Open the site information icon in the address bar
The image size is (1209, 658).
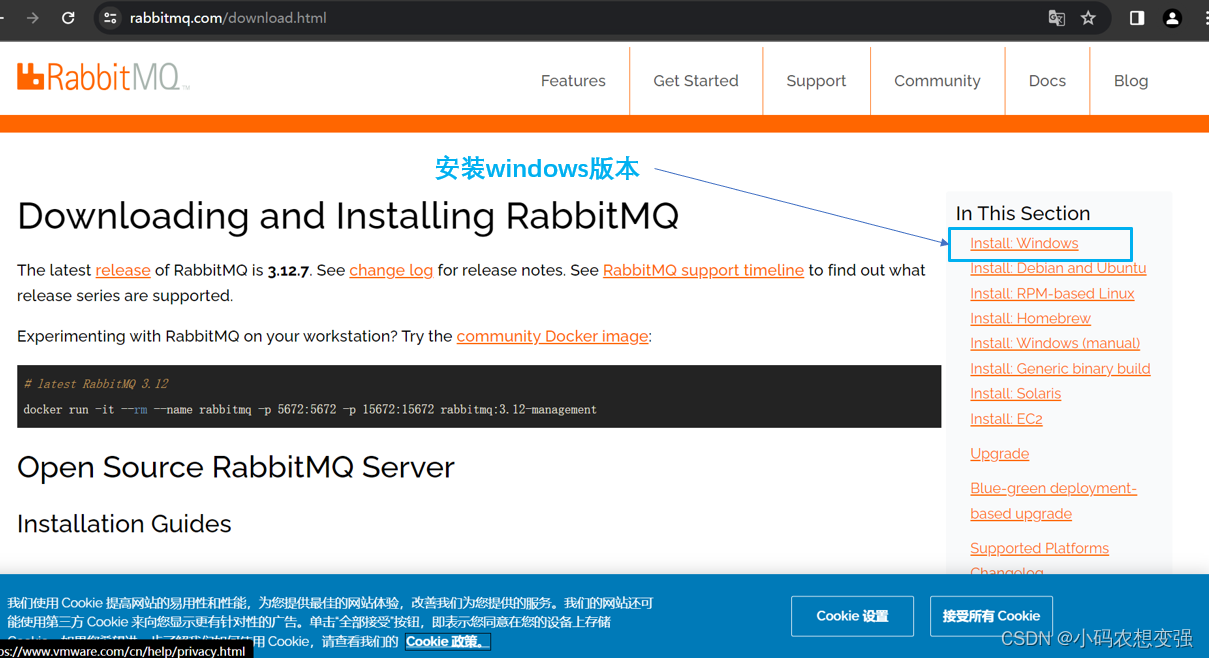click(x=111, y=18)
